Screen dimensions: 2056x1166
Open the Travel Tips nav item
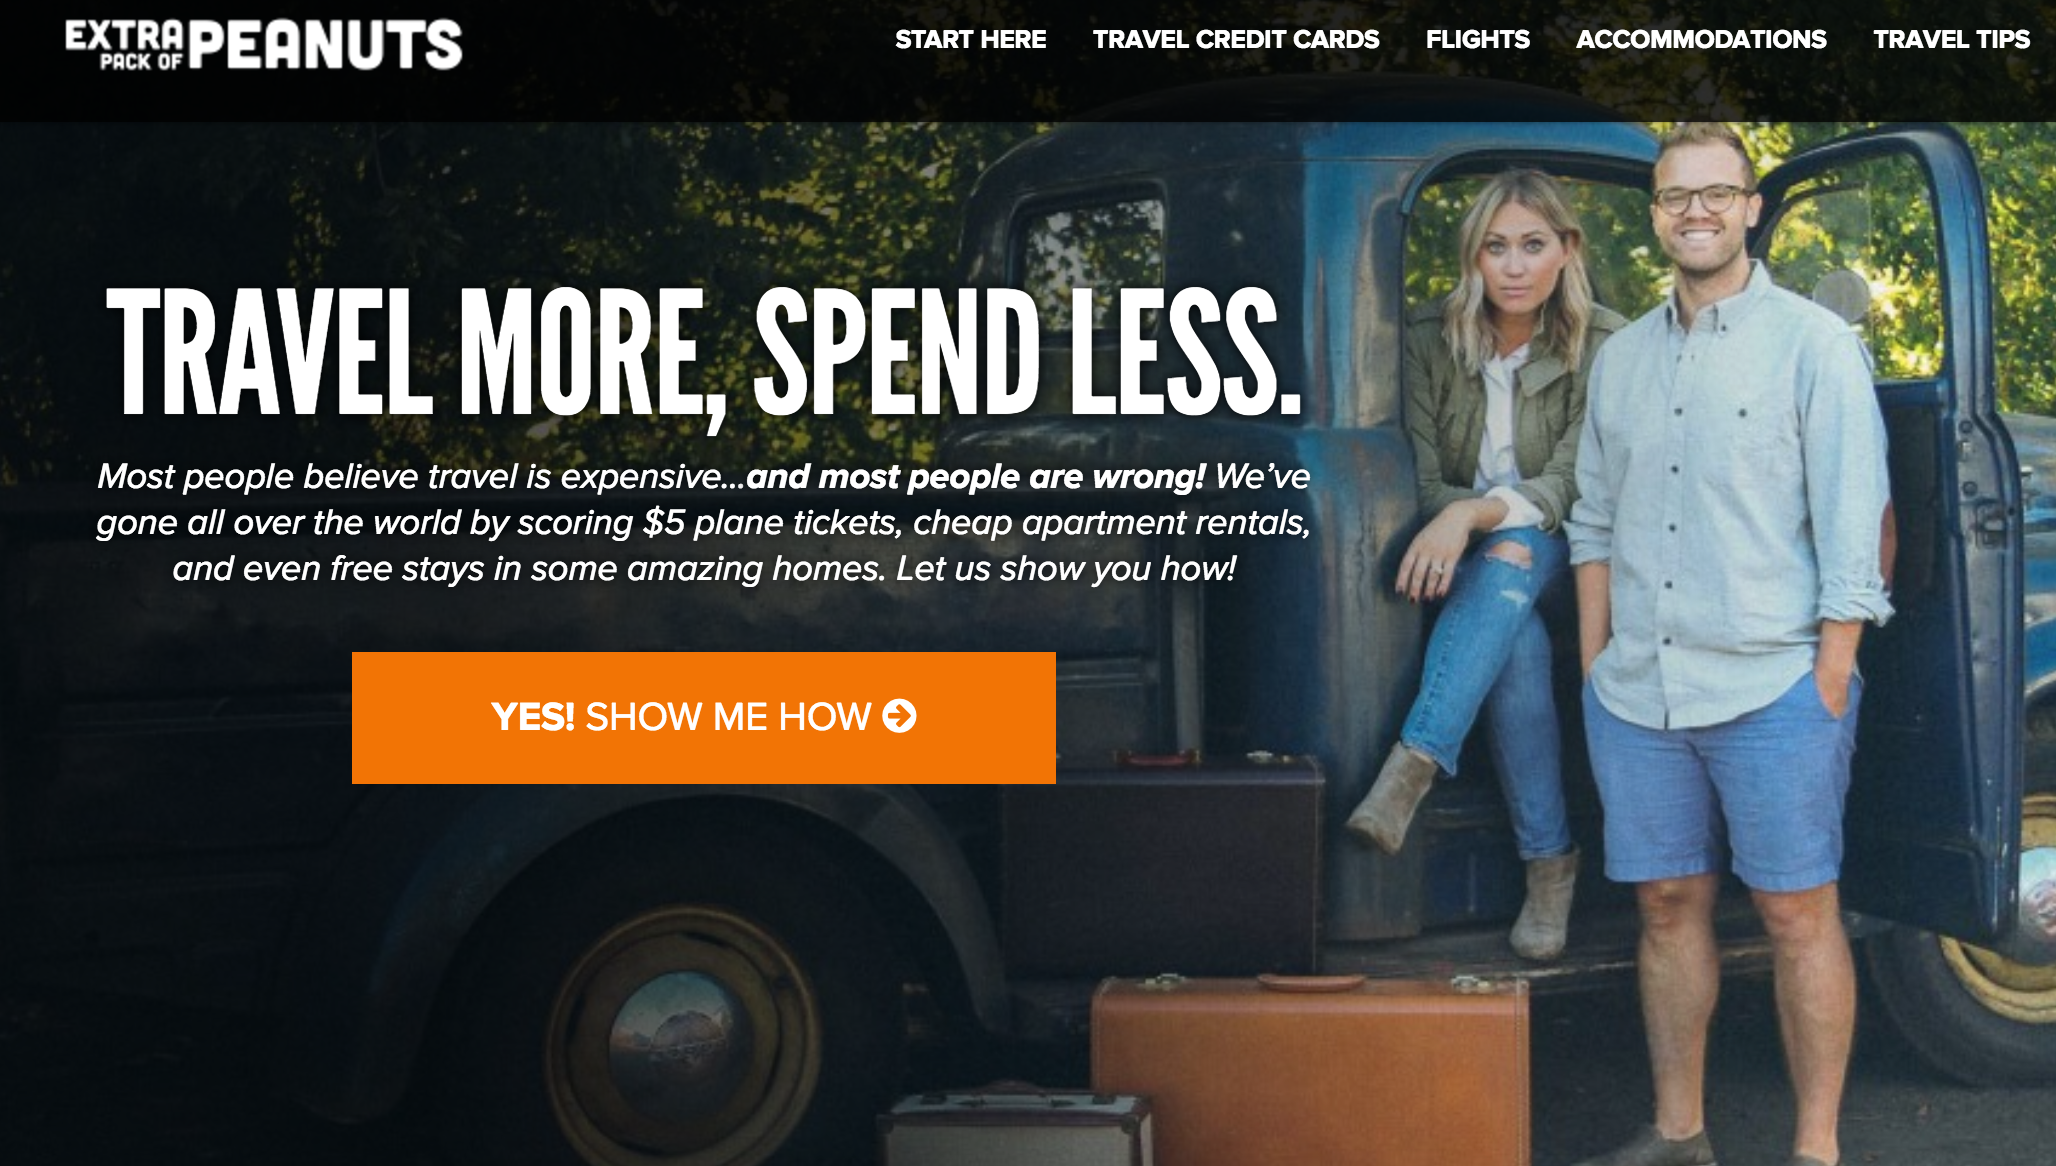point(1951,39)
